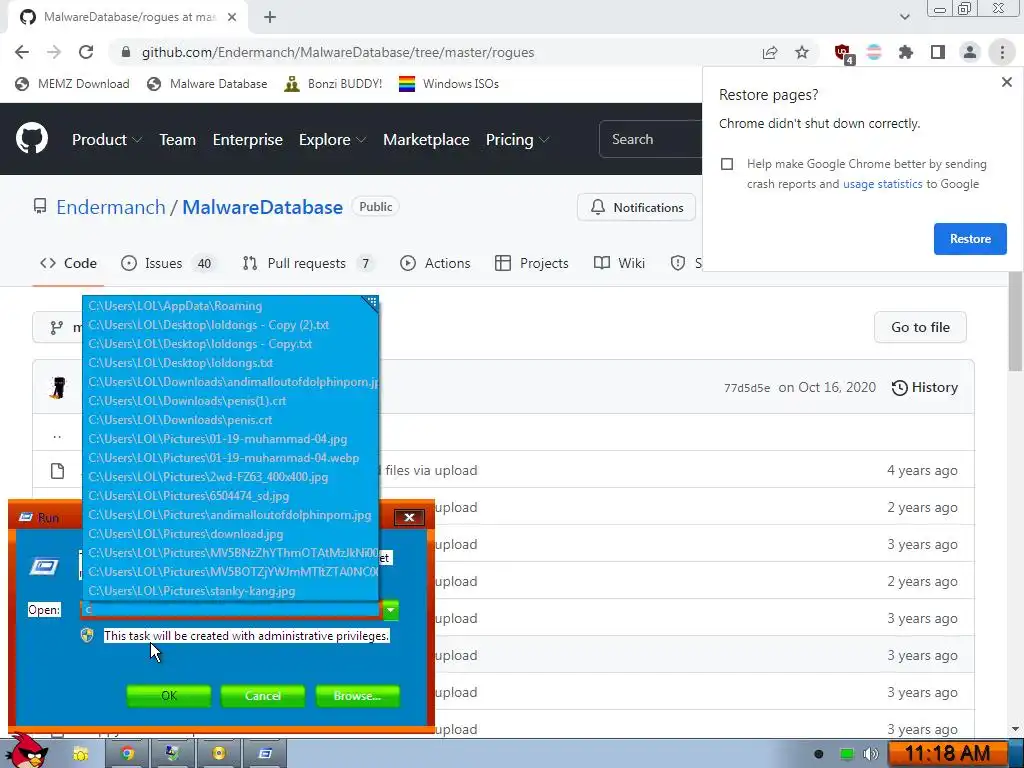Click the file icon in first file row
Viewport: 1024px width, 768px height.
pos(57,470)
